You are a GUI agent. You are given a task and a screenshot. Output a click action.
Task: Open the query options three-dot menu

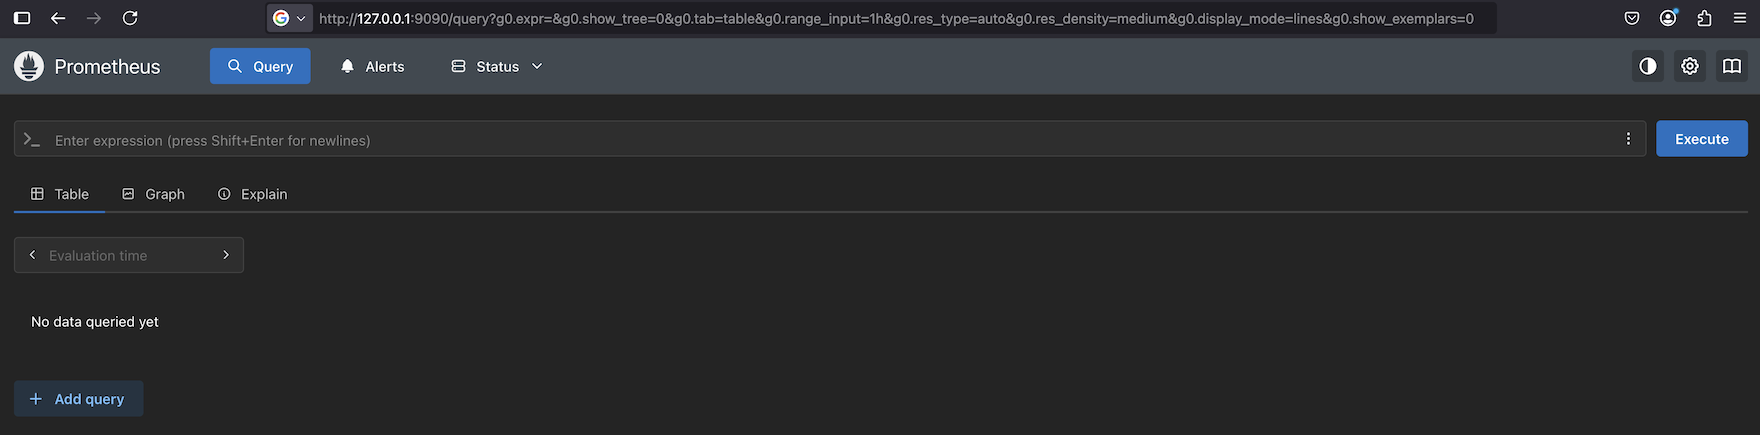[1628, 139]
